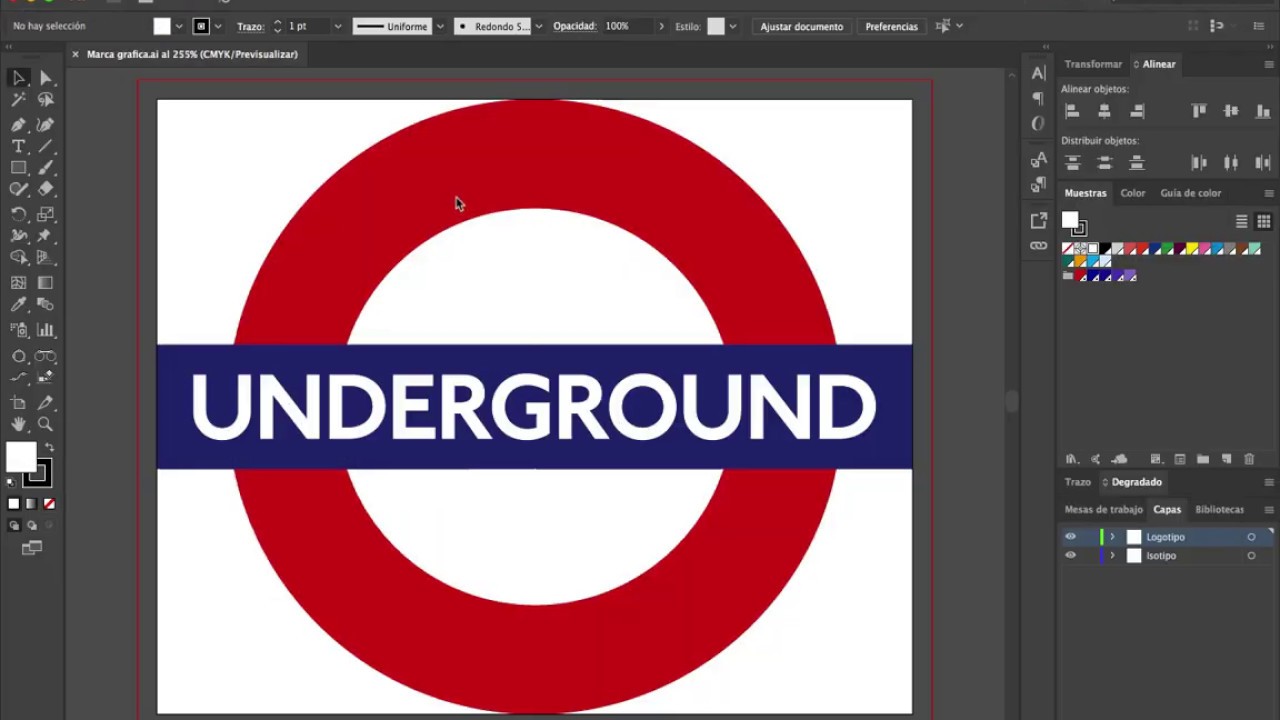
Task: Open the Uniforme stroke profile dropdown
Action: point(439,26)
